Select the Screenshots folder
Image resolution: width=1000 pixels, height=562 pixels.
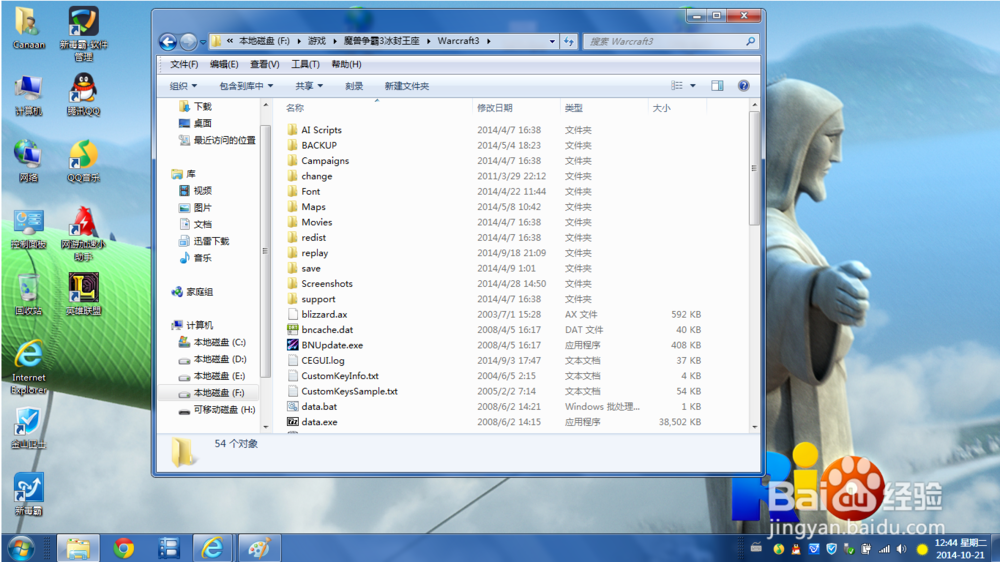(x=320, y=284)
